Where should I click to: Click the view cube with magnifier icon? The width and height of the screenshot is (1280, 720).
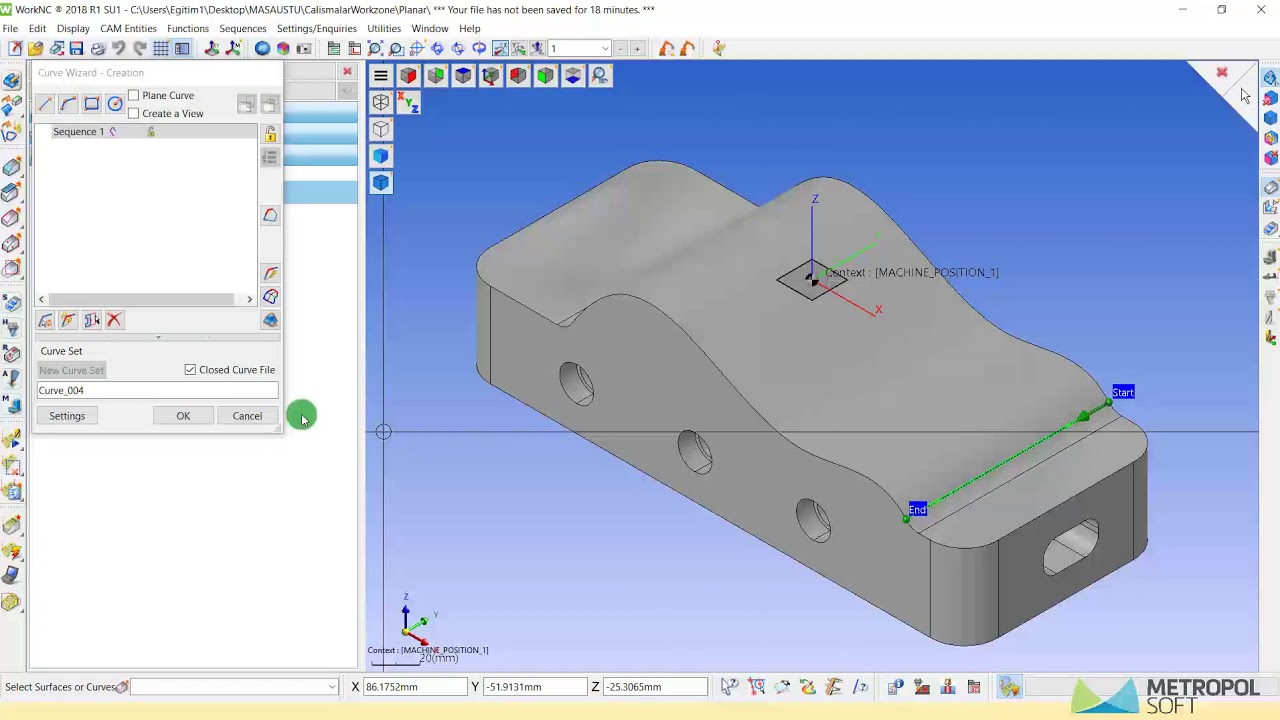click(600, 76)
